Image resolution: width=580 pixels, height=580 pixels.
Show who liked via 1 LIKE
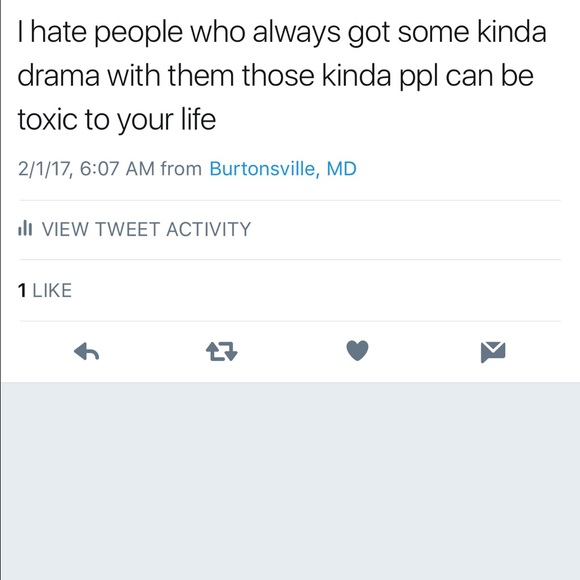tap(45, 290)
